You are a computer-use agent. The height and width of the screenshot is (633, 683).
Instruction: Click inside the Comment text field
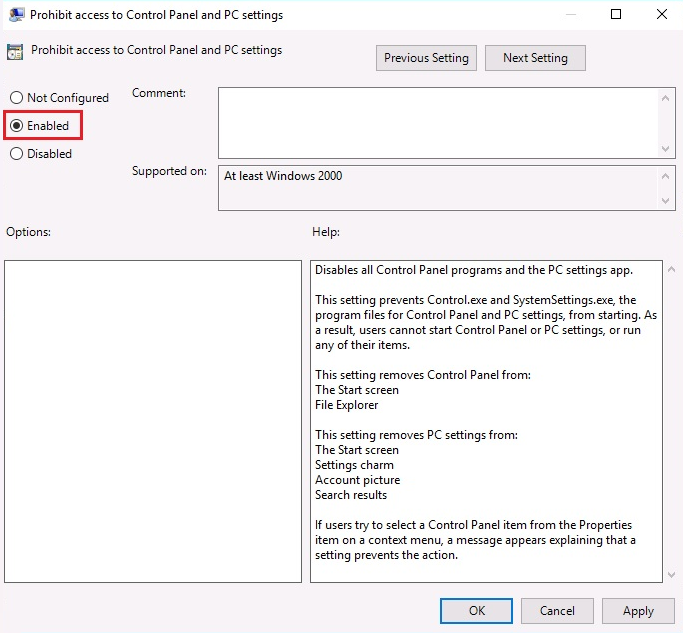click(438, 122)
